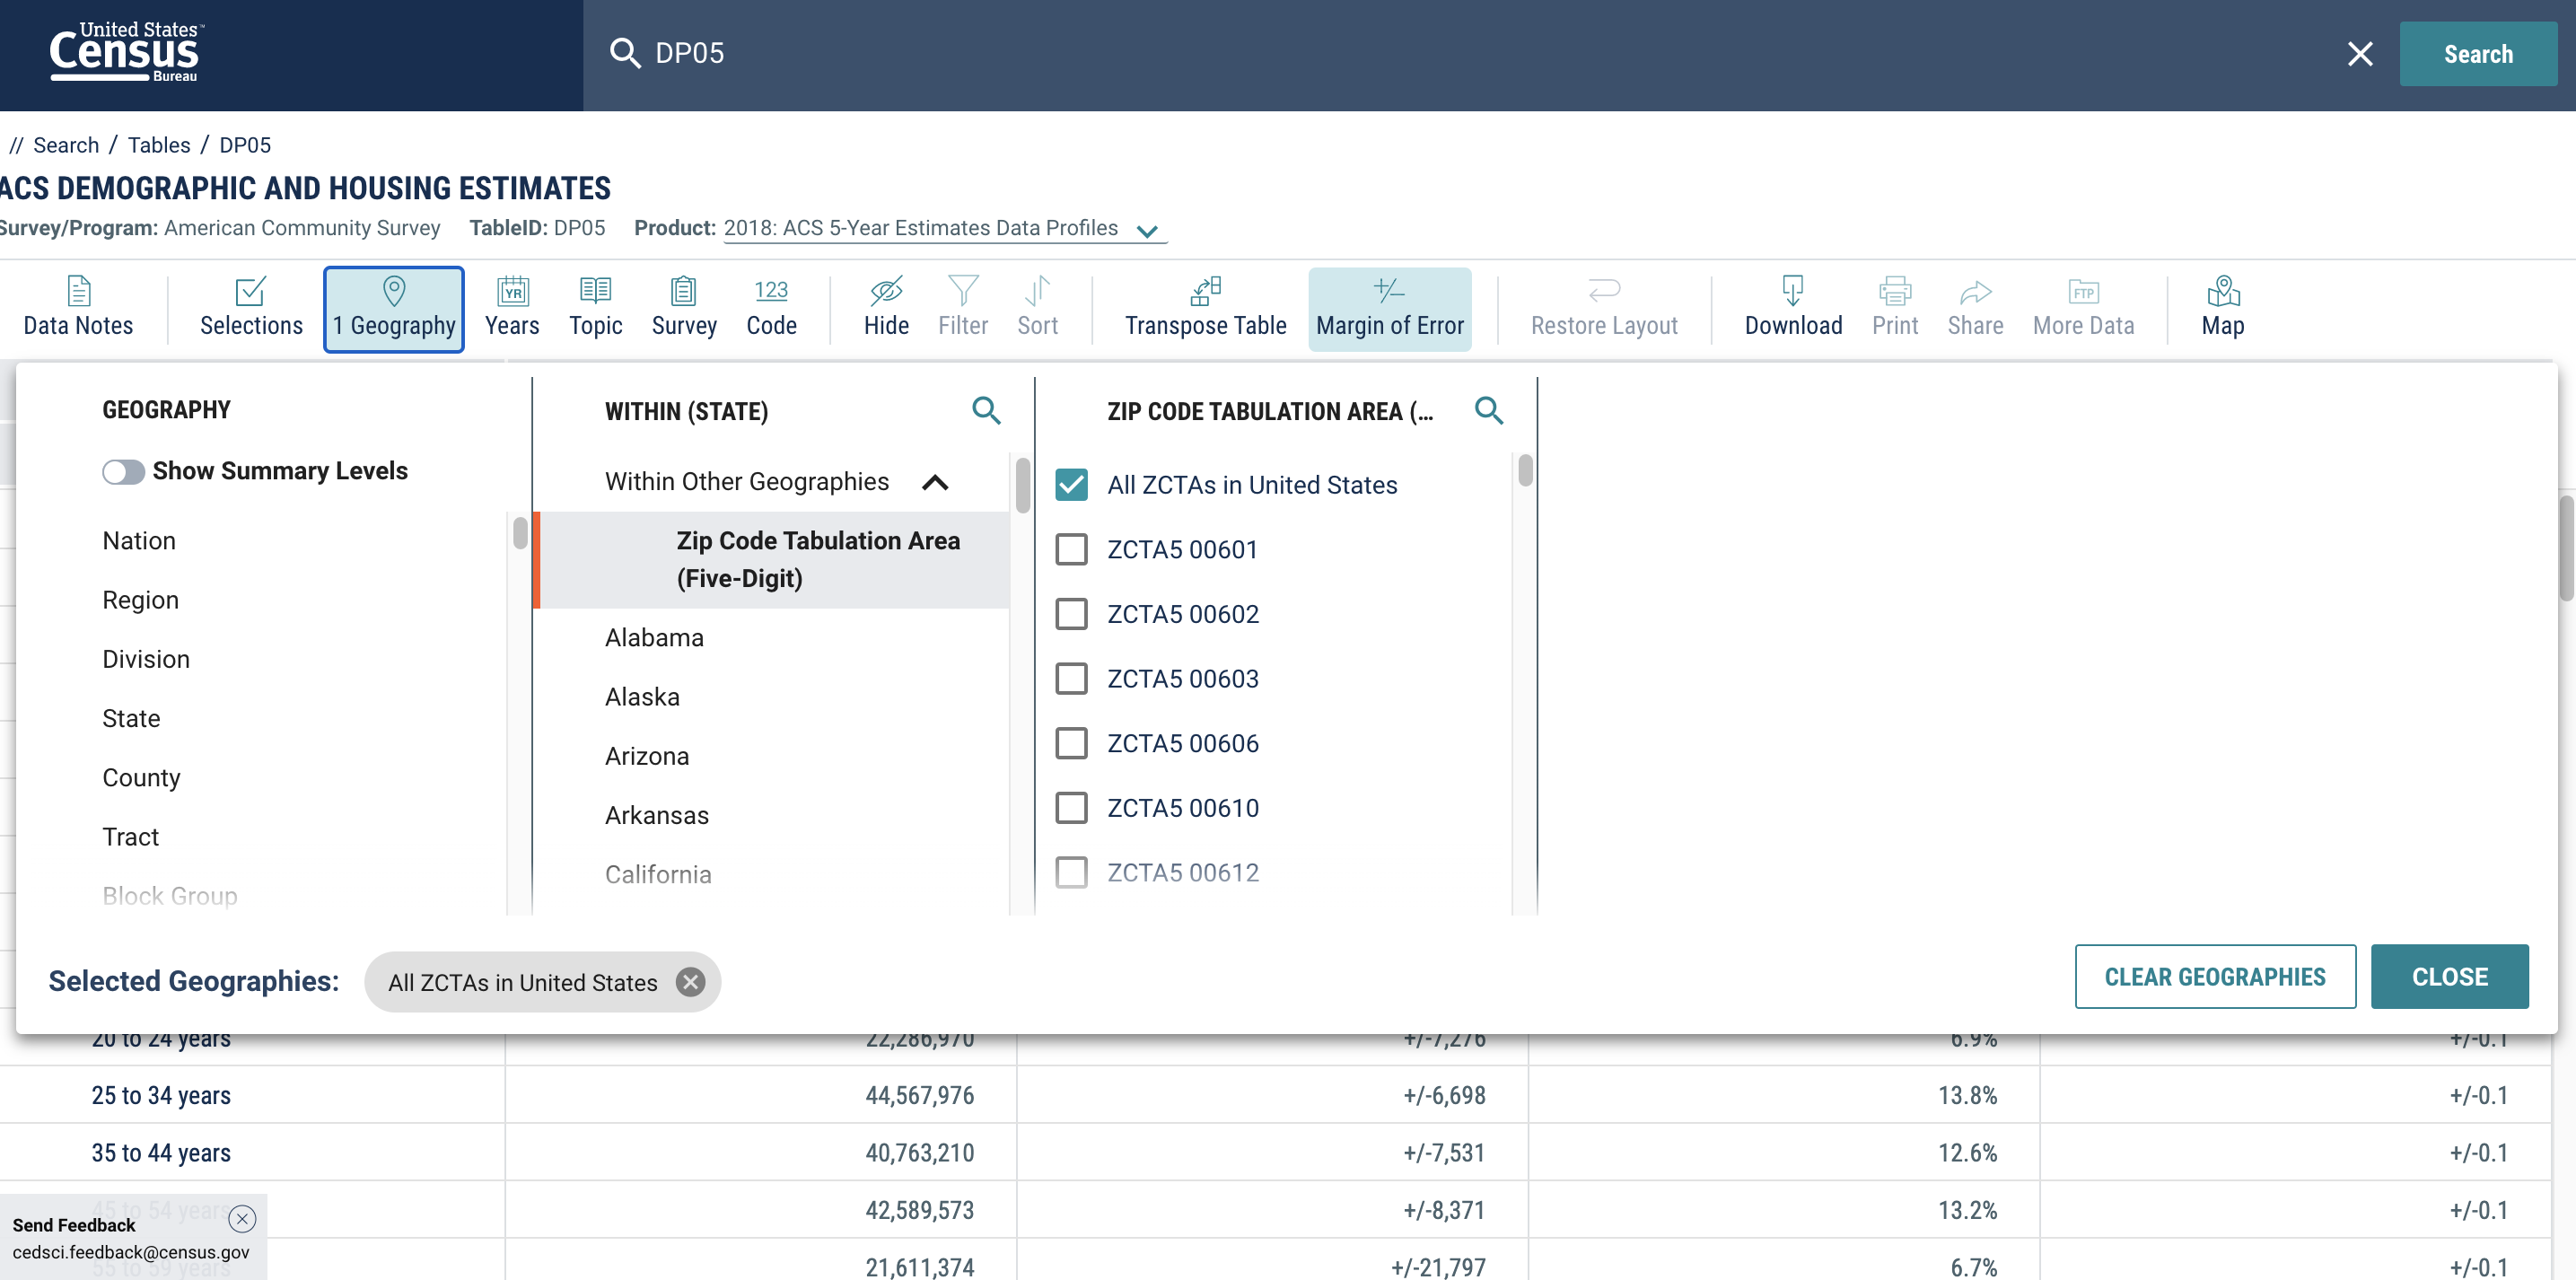The height and width of the screenshot is (1280, 2576).
Task: Uncheck All ZCTAs in United States
Action: pyautogui.click(x=1071, y=485)
